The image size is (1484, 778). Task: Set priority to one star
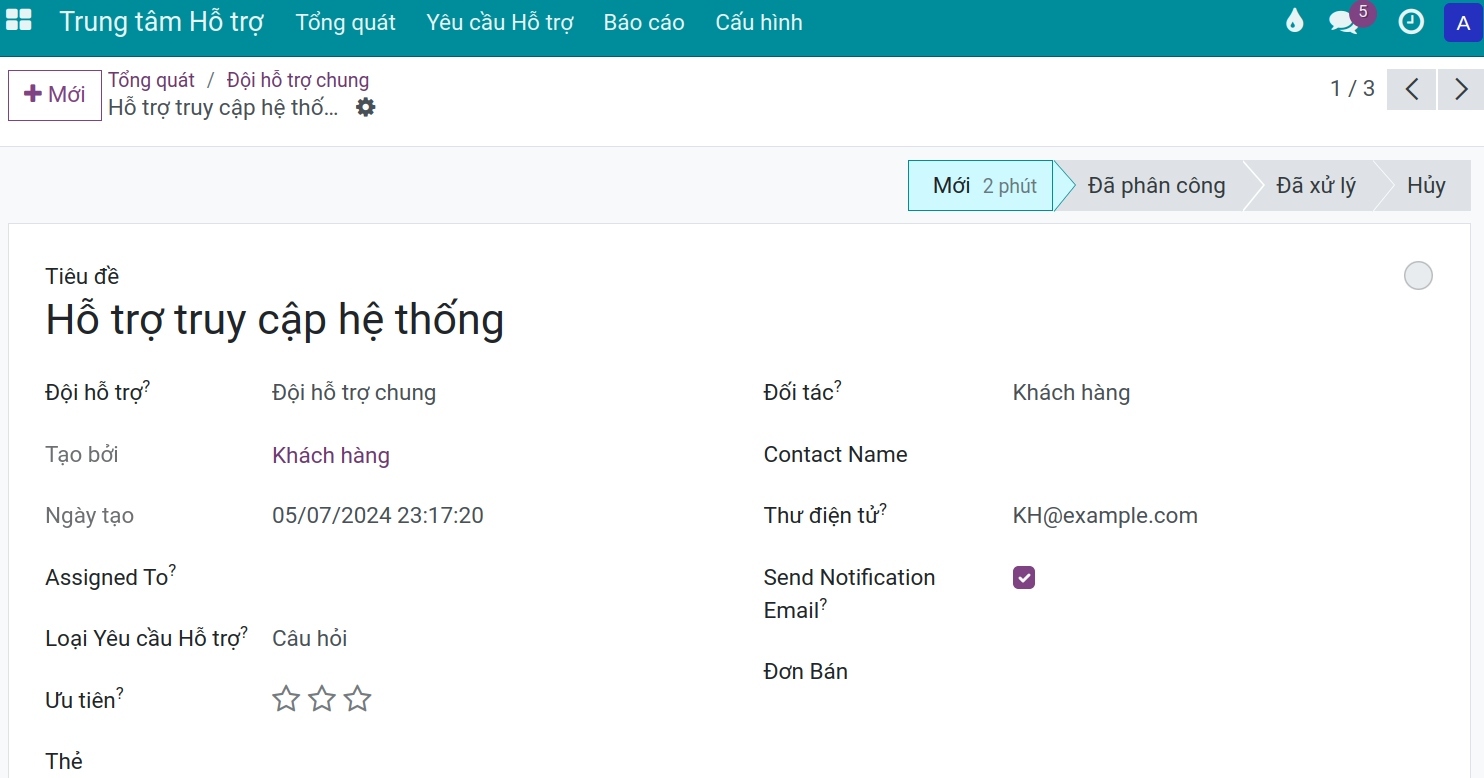pyautogui.click(x=286, y=699)
